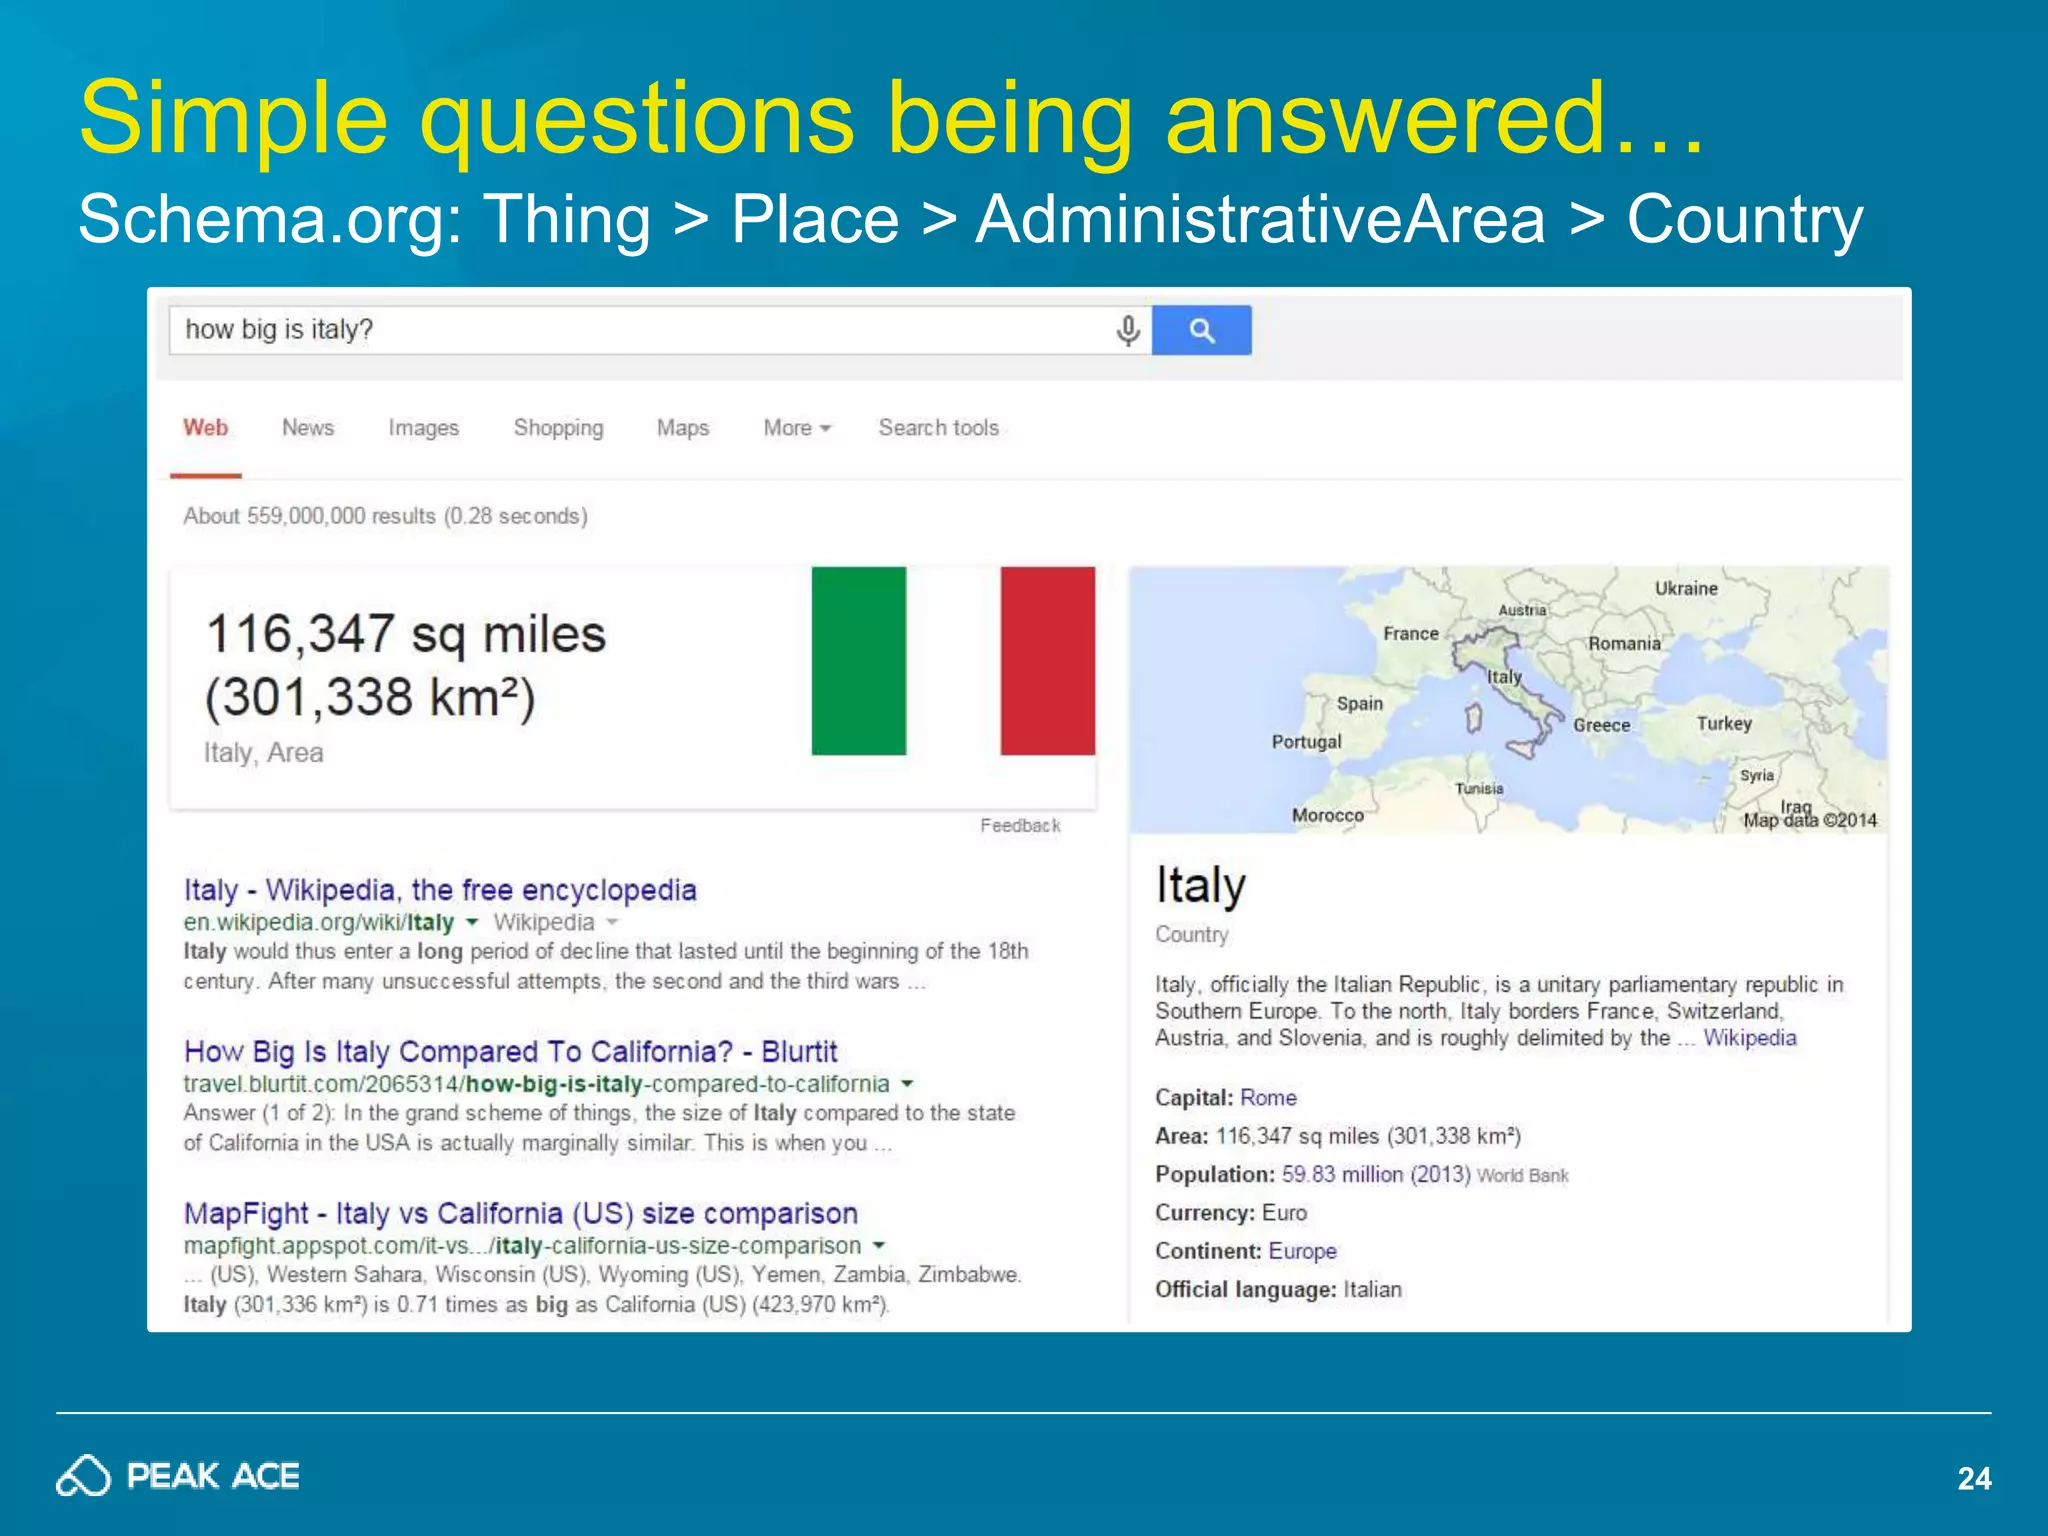Image resolution: width=2048 pixels, height=1536 pixels.
Task: Click the search box containing 'how big is italy?'
Action: point(660,330)
